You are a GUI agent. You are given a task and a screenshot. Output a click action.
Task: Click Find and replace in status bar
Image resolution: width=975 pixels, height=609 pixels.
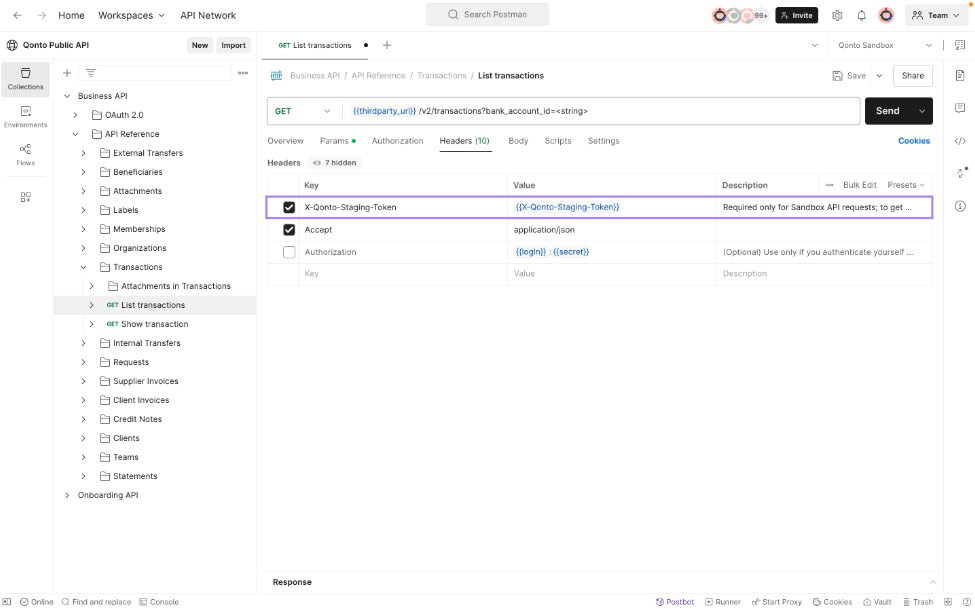96,602
